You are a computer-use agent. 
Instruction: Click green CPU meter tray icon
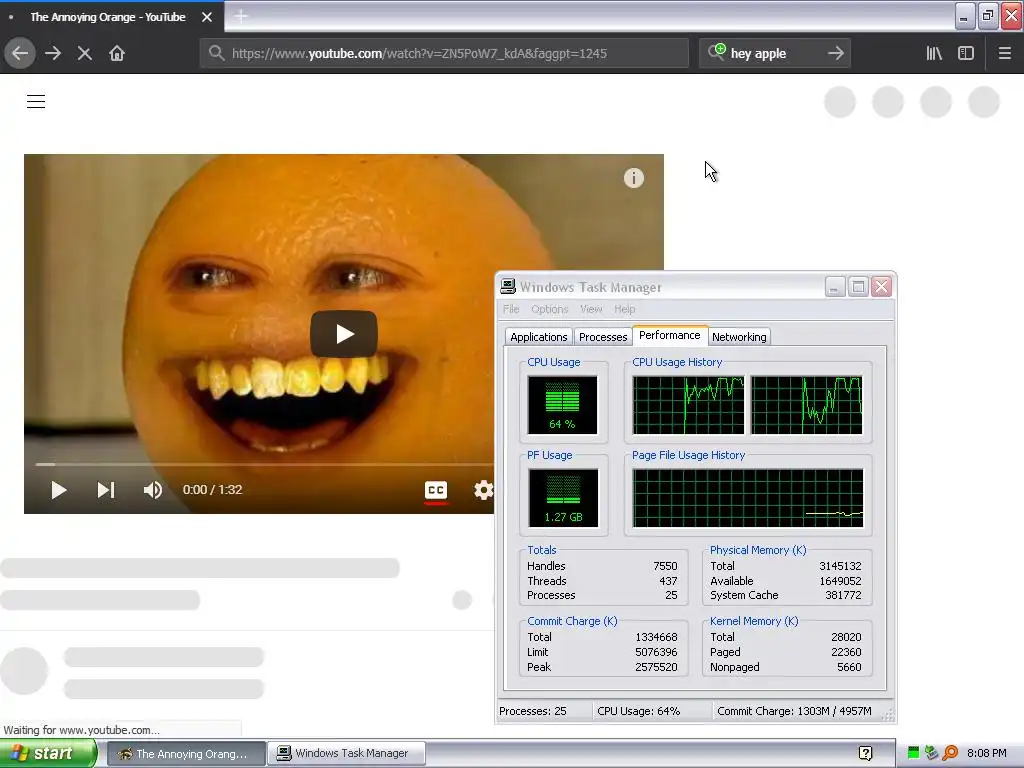[x=914, y=754]
